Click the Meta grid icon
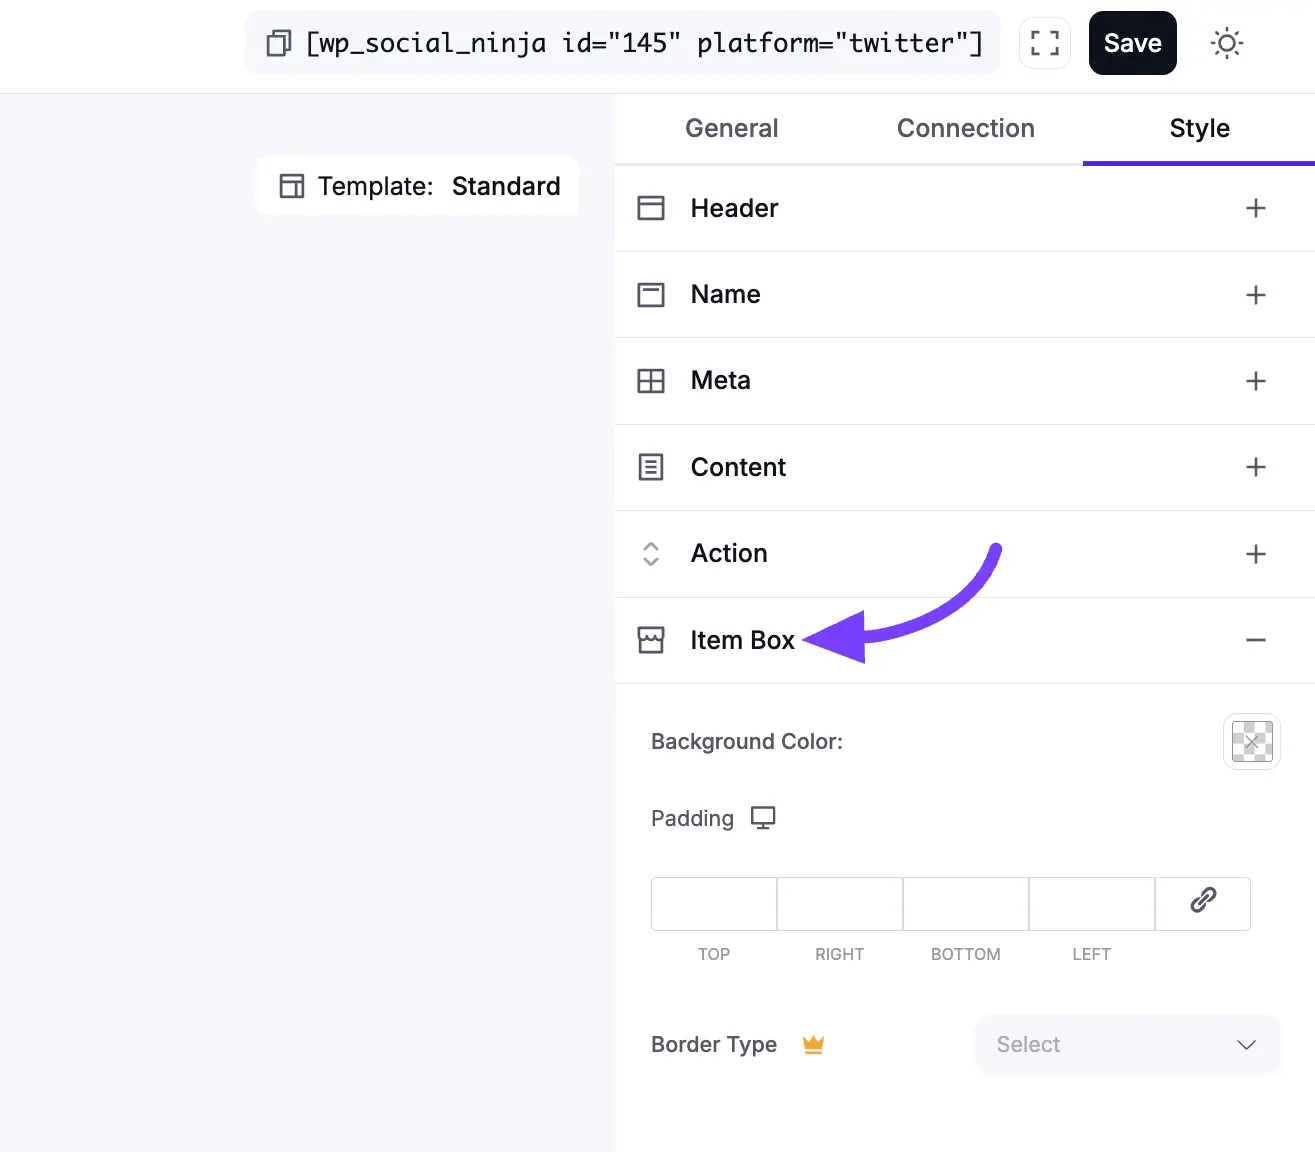The height and width of the screenshot is (1152, 1315). (x=651, y=380)
